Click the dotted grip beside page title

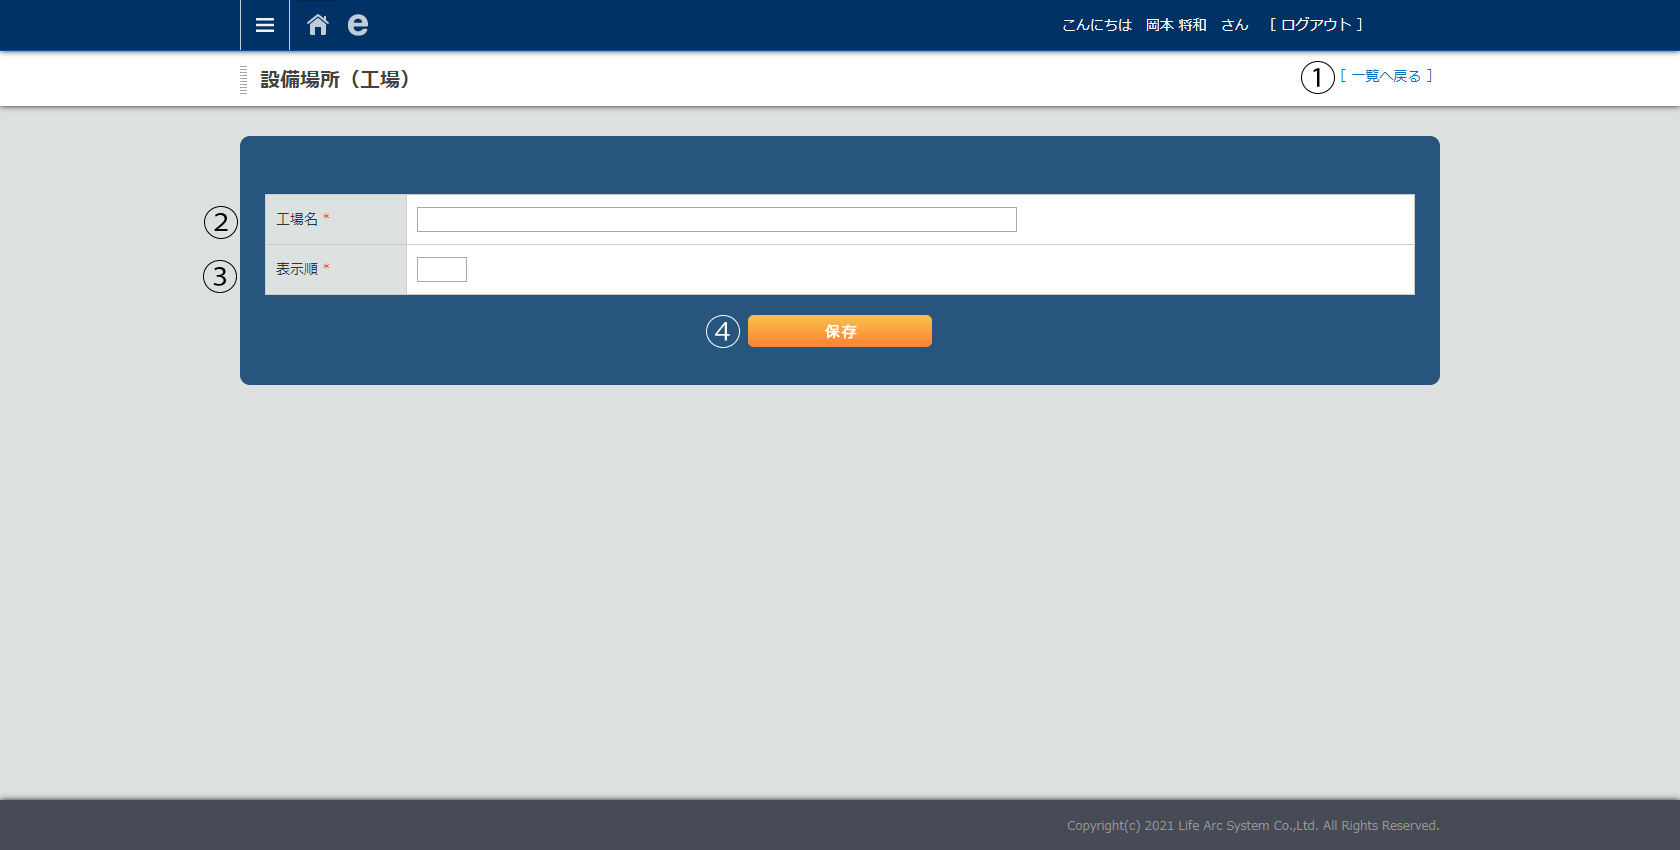point(243,79)
